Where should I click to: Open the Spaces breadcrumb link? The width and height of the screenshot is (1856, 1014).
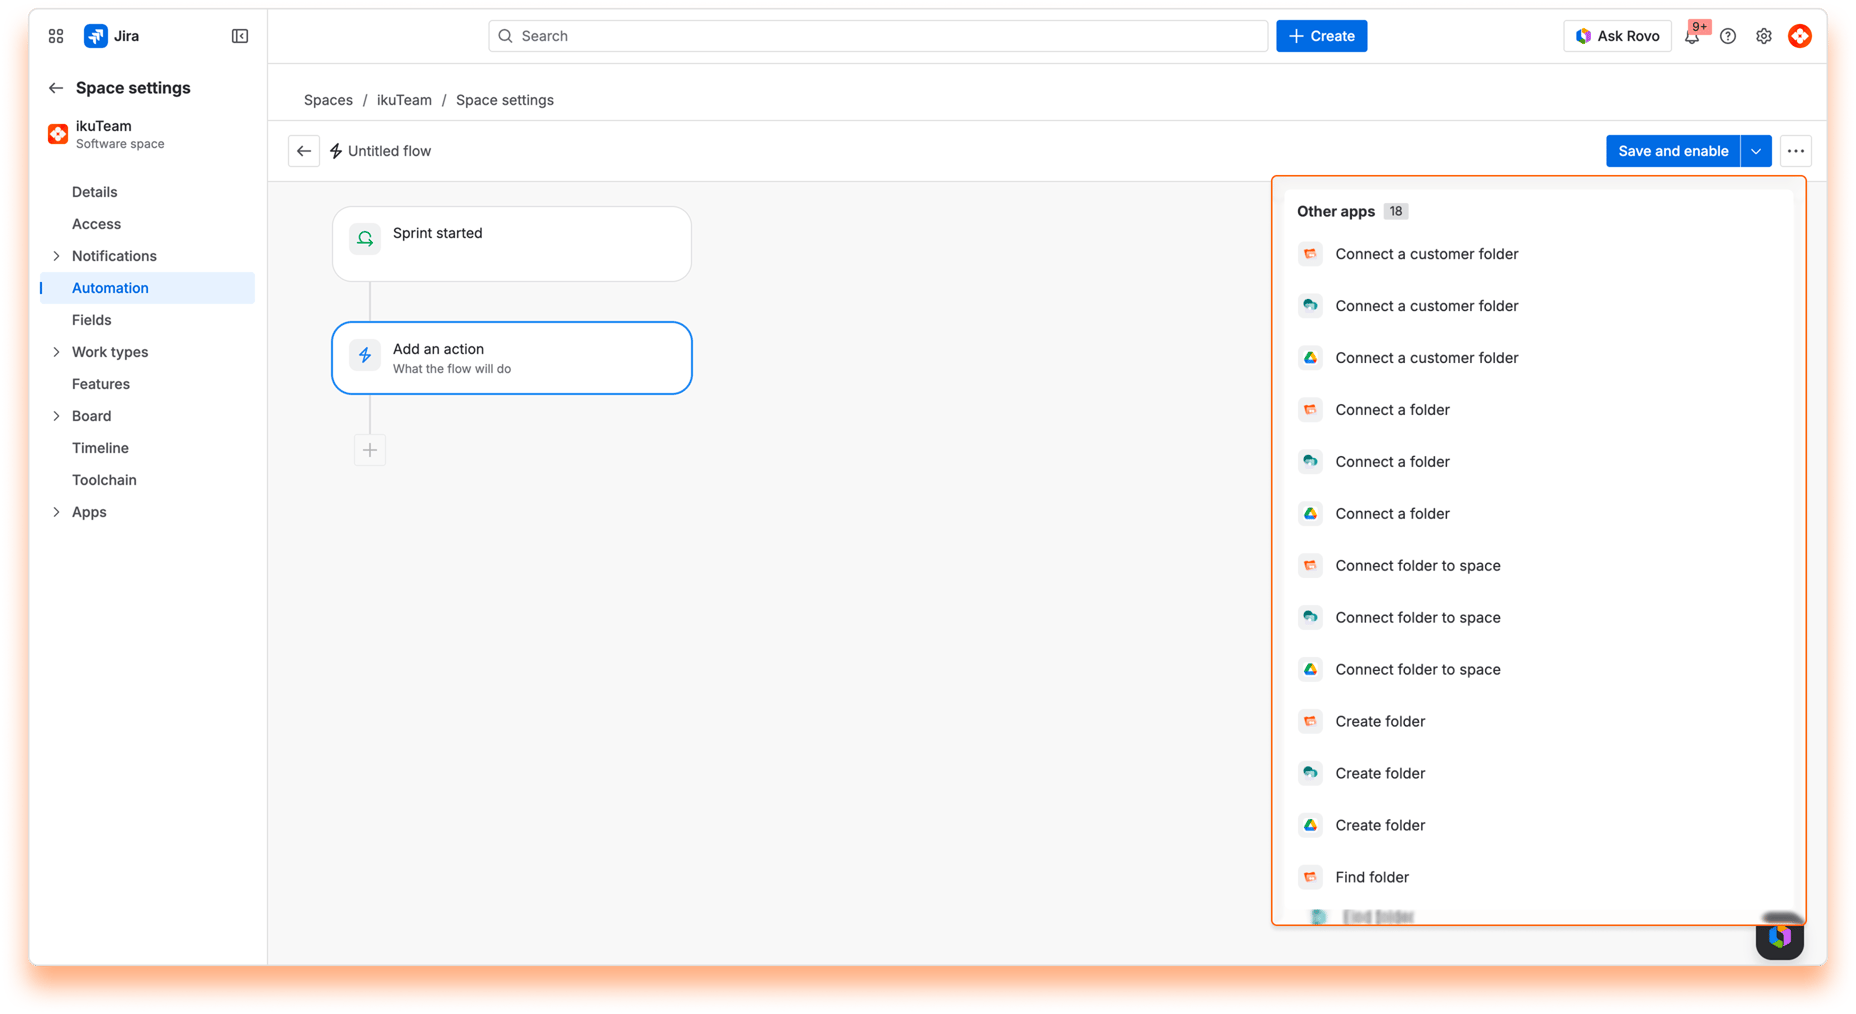pyautogui.click(x=328, y=100)
